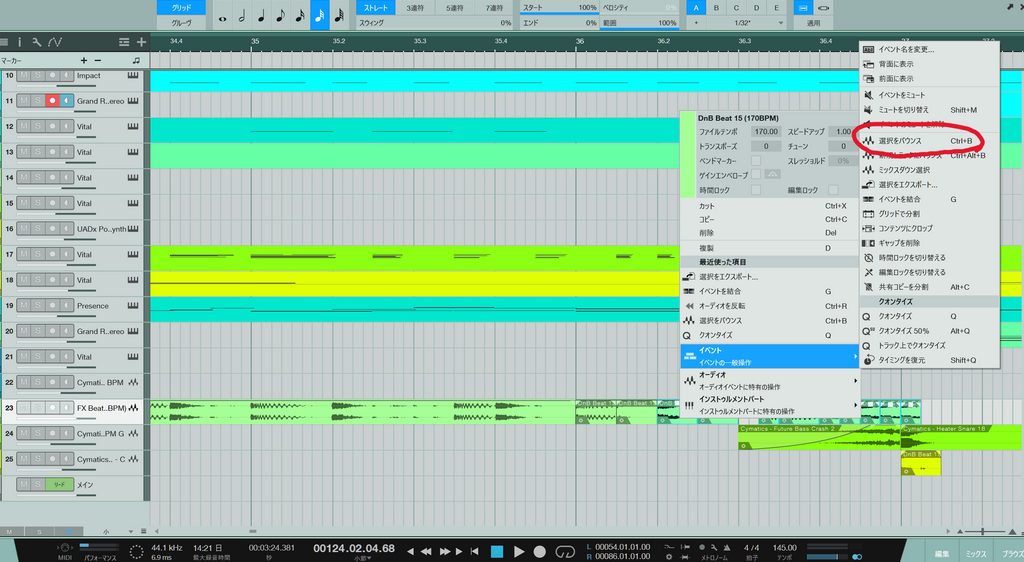Select quantize preset B

coord(716,8)
